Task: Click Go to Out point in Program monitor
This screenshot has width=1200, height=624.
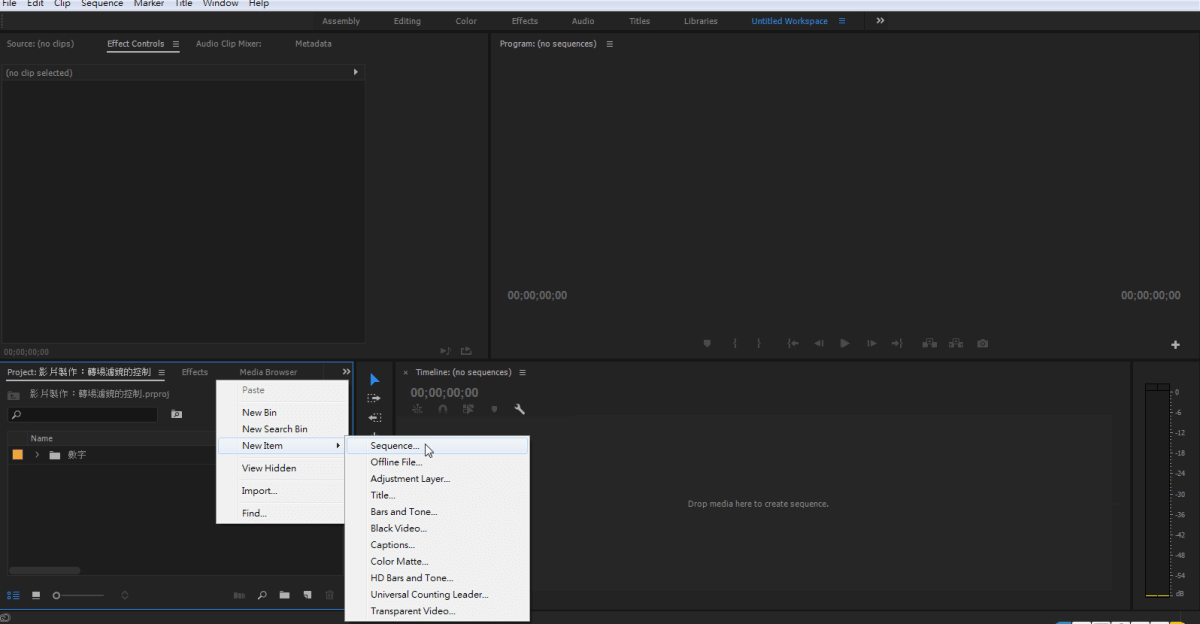Action: [x=897, y=343]
